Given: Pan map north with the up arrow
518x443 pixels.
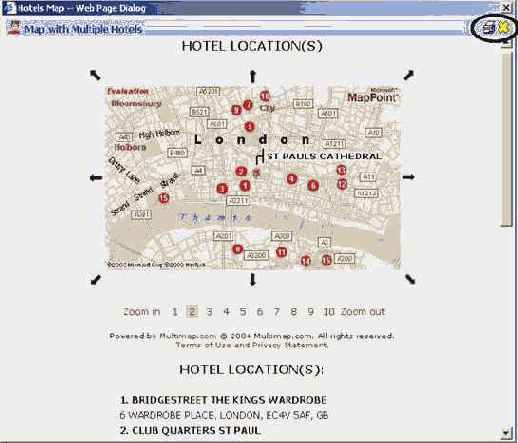Looking at the screenshot, I should point(253,76).
